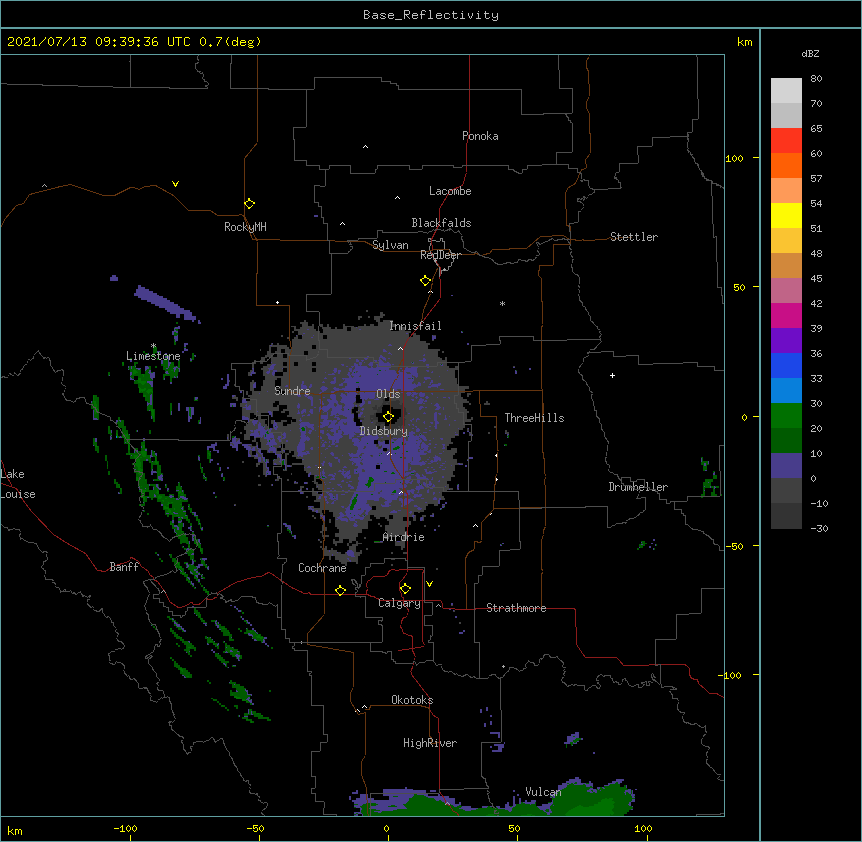Screen dimensions: 862x842
Task: Click the Stettler label
Action: 634,237
